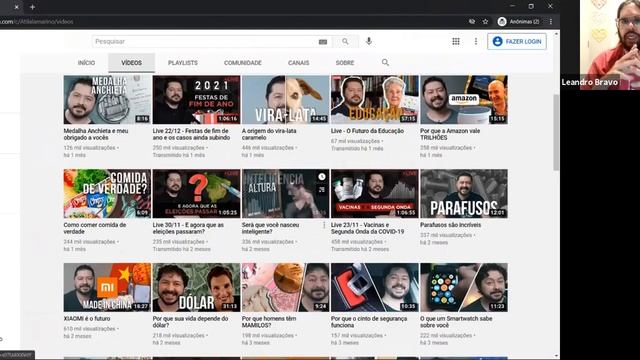Image resolution: width=640 pixels, height=360 pixels.
Task: Open the Made in China Xiaomi thumbnail
Action: tap(107, 287)
